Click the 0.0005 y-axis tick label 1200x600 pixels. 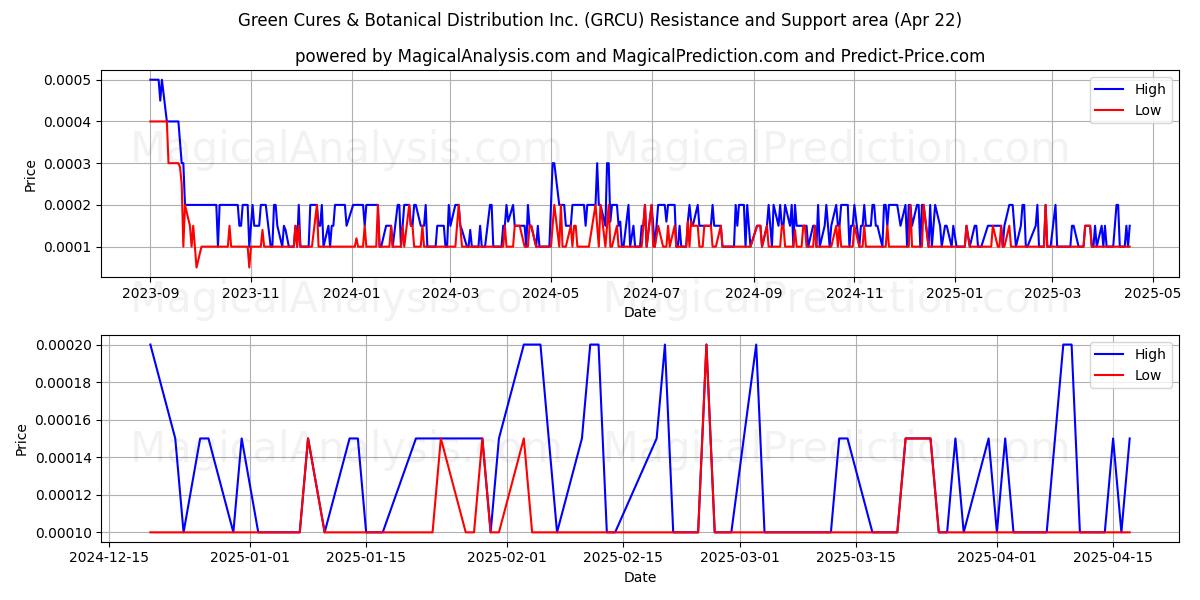[65, 80]
